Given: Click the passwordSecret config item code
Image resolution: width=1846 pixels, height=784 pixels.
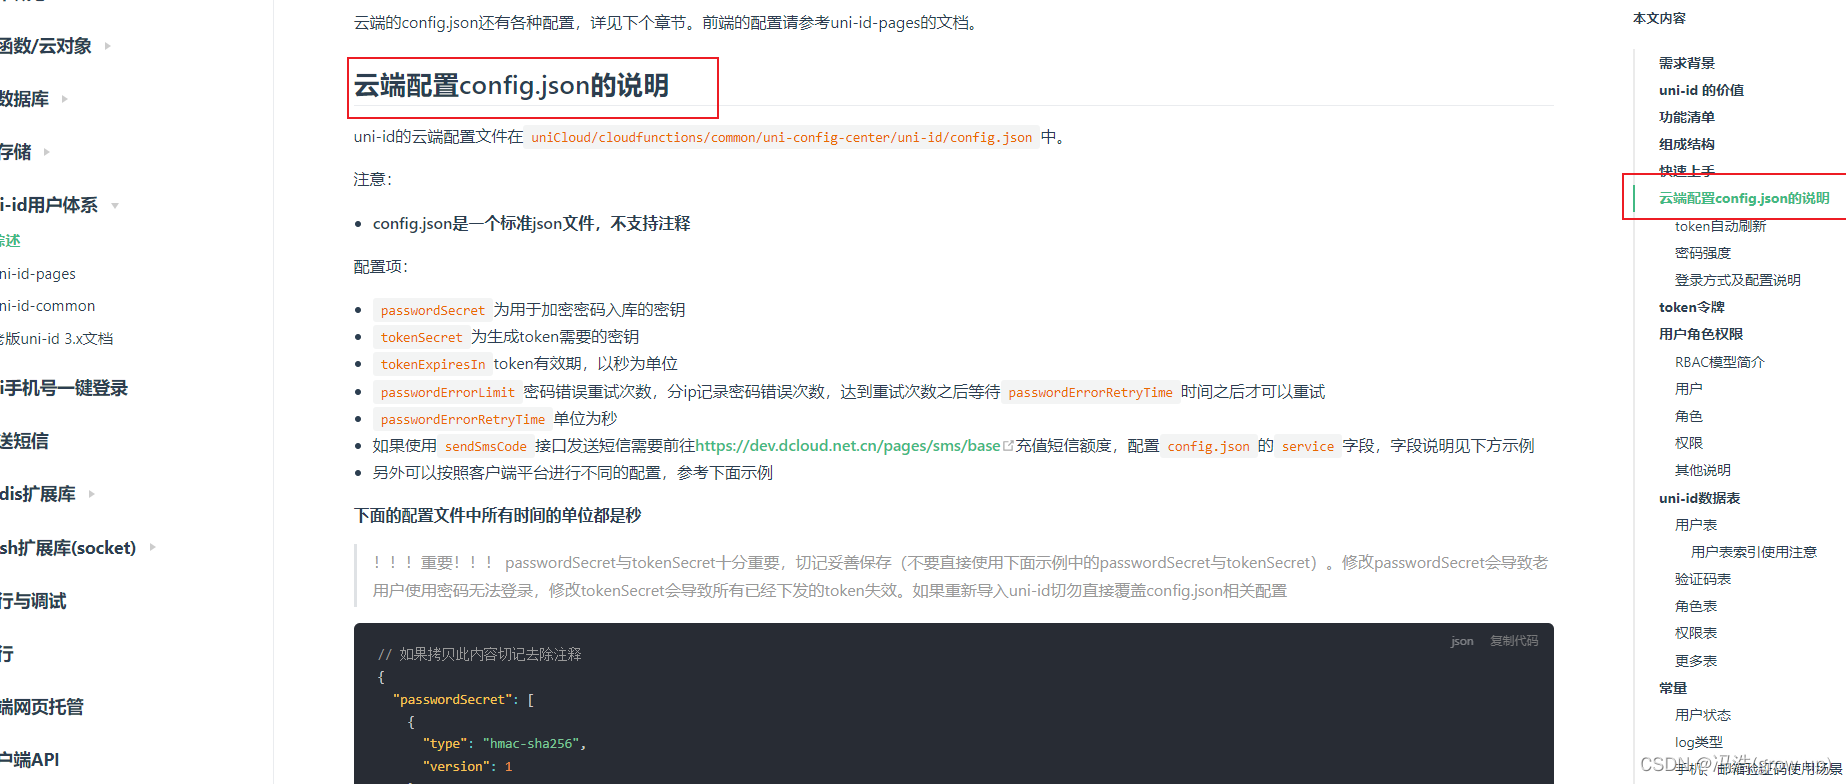Looking at the screenshot, I should point(432,310).
